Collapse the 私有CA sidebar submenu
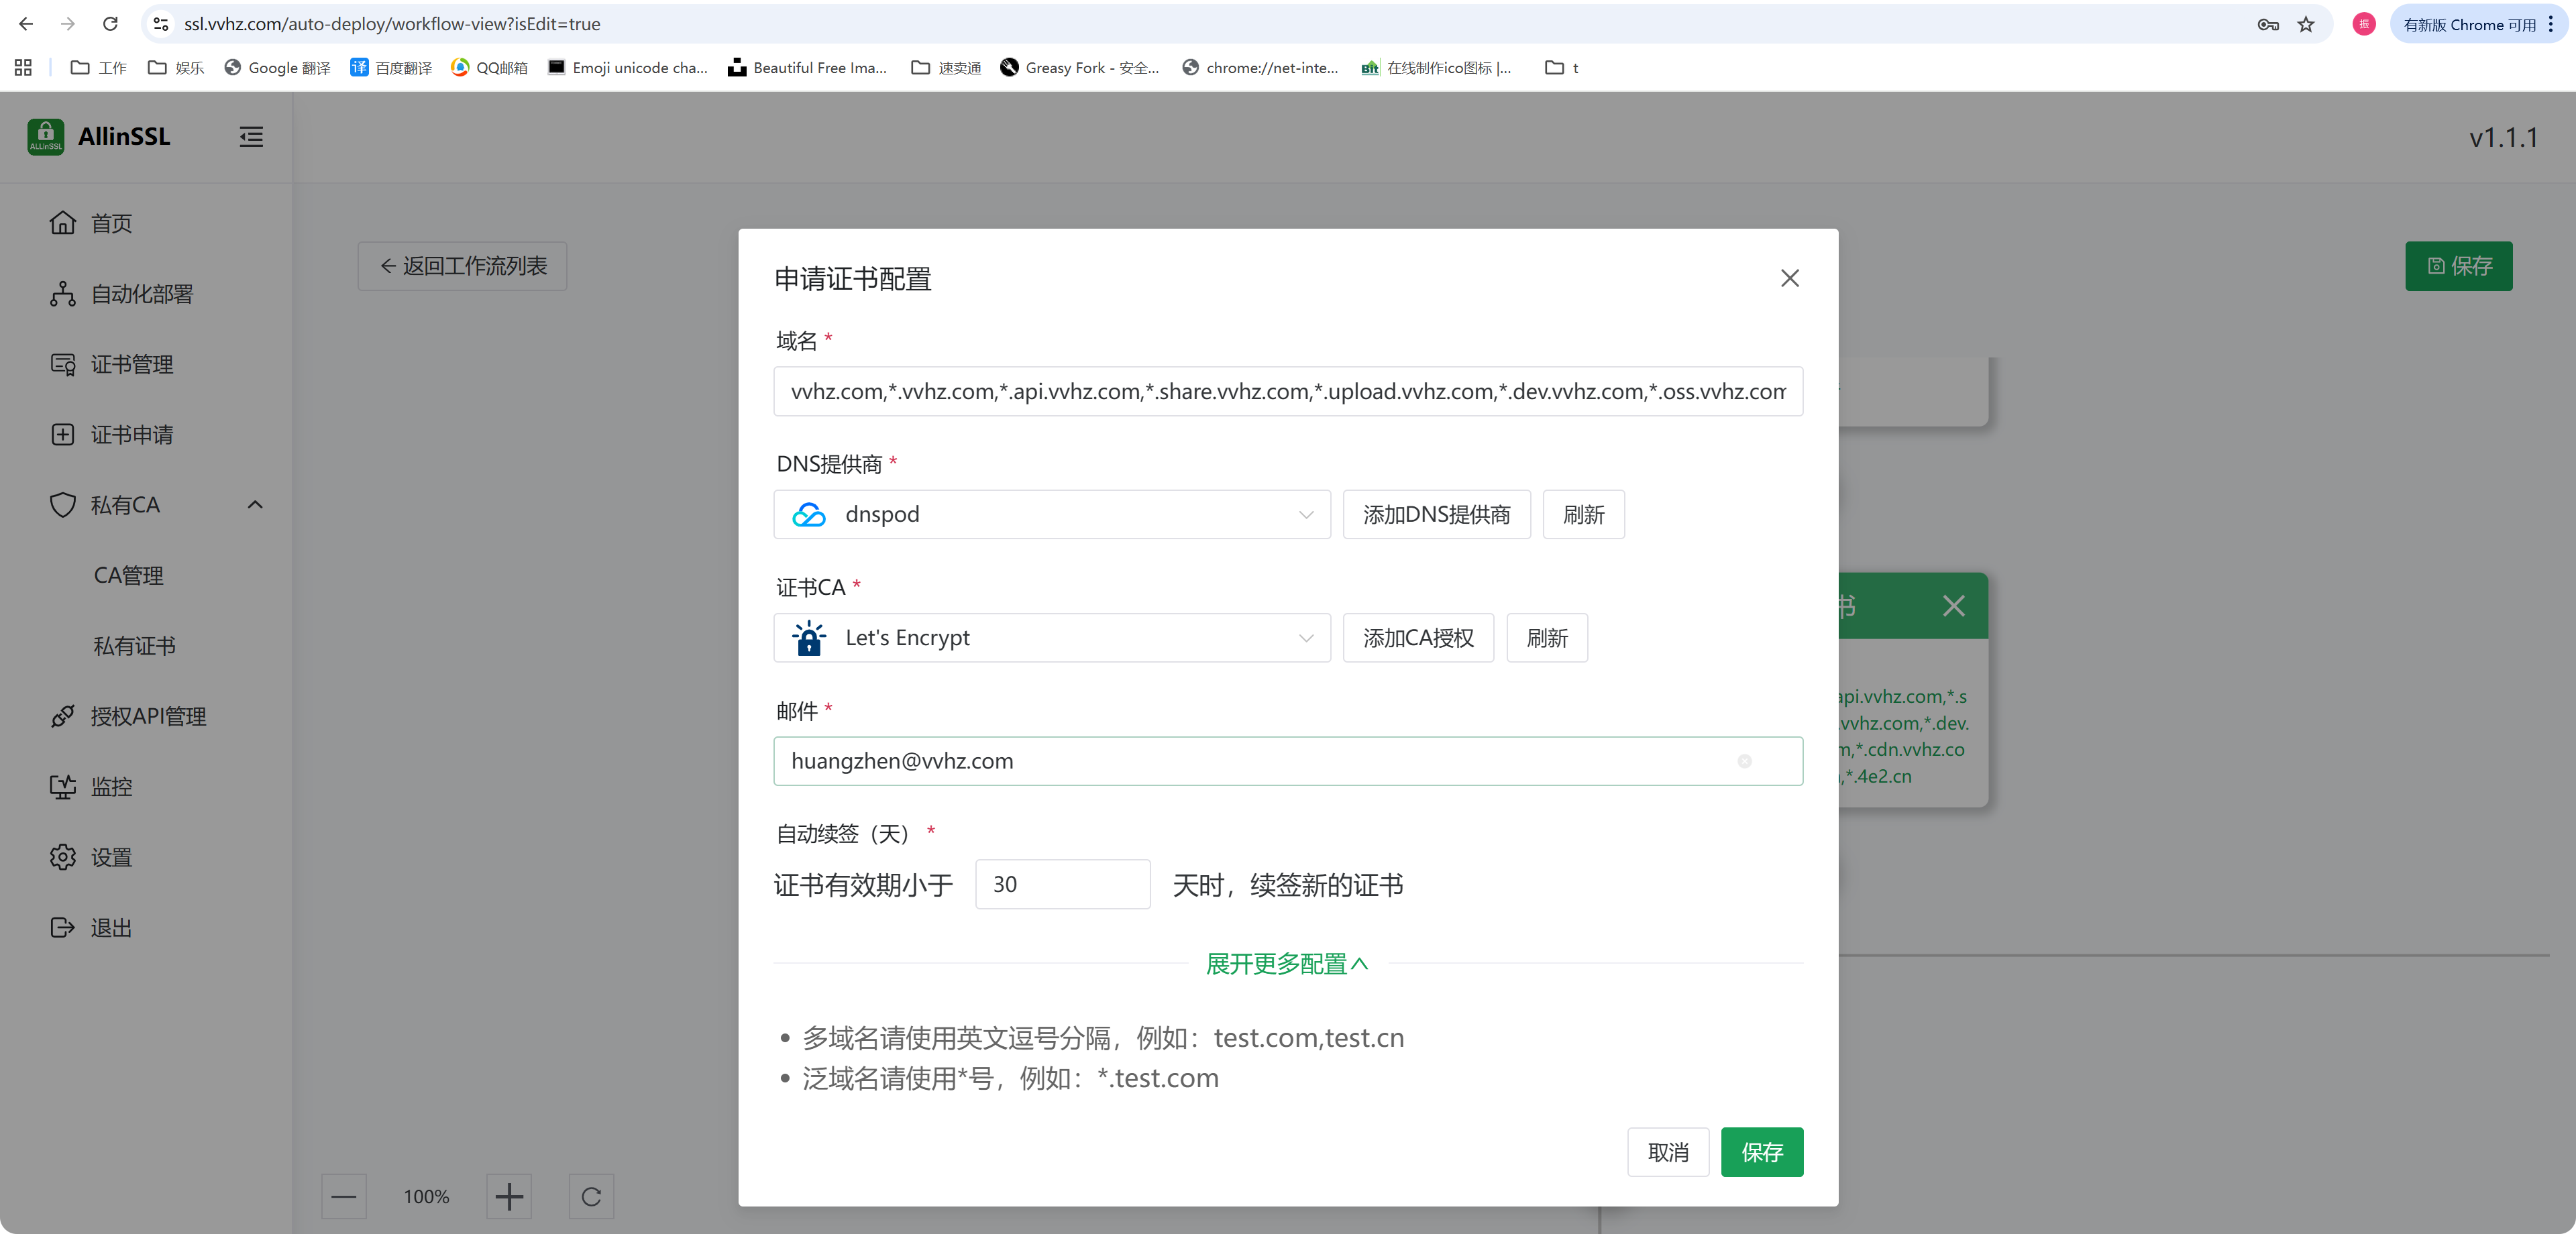The height and width of the screenshot is (1234, 2576). coord(255,505)
